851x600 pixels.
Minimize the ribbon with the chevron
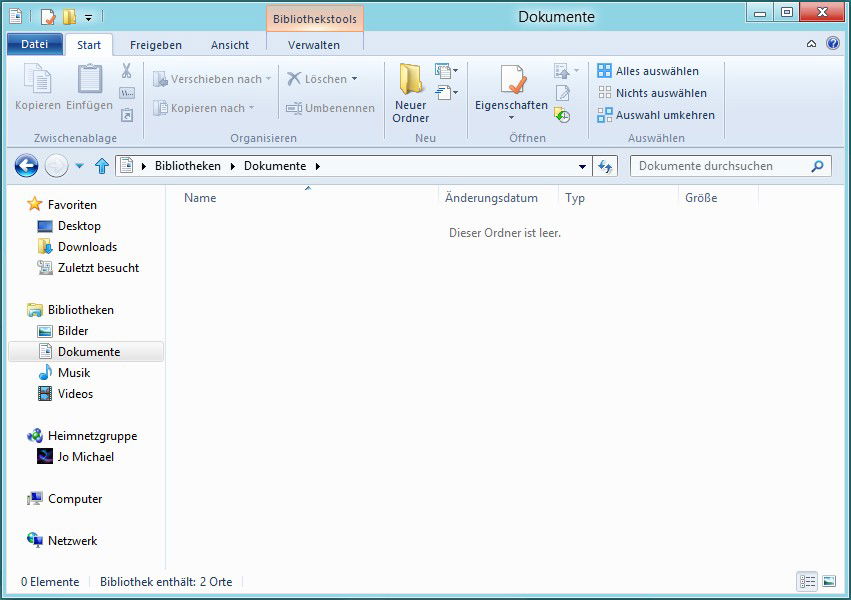pyautogui.click(x=811, y=44)
